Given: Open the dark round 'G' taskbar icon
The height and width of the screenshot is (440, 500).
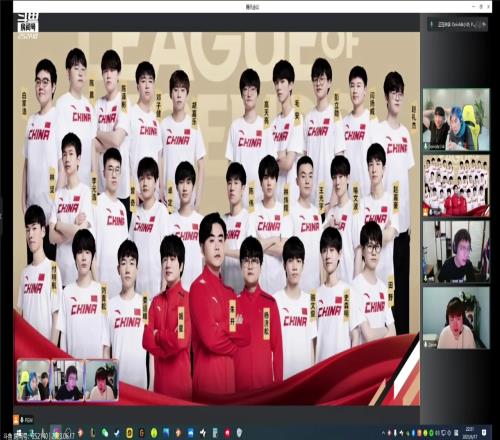Looking at the screenshot, I should 142,433.
